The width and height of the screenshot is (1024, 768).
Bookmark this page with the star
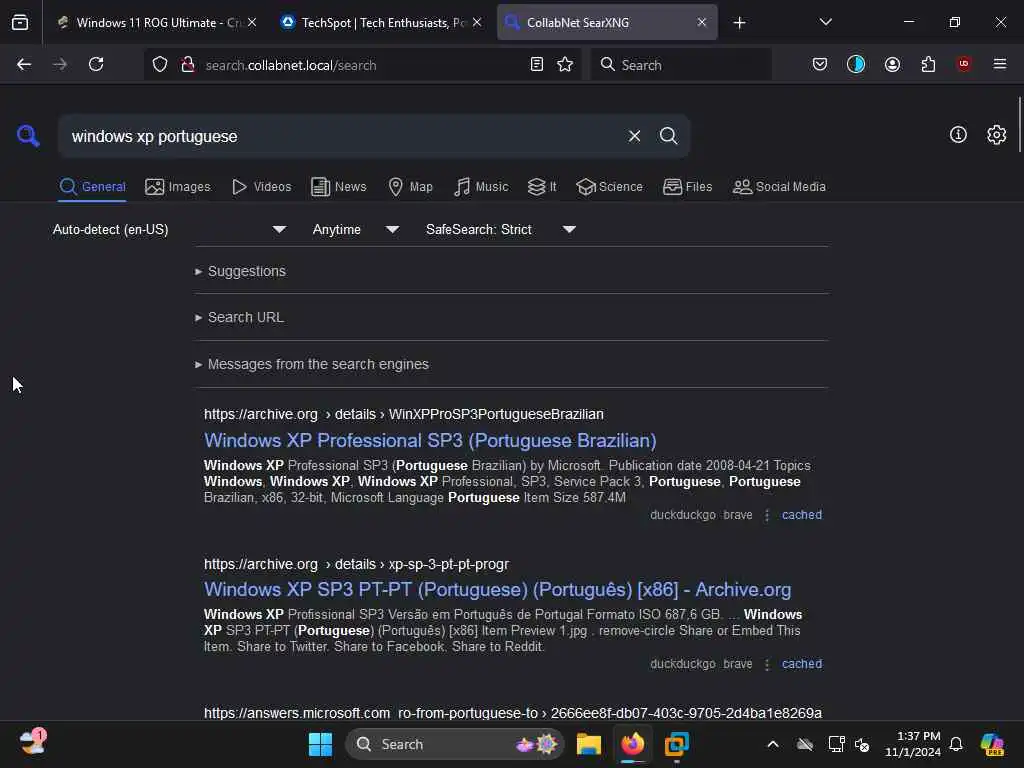(x=565, y=64)
